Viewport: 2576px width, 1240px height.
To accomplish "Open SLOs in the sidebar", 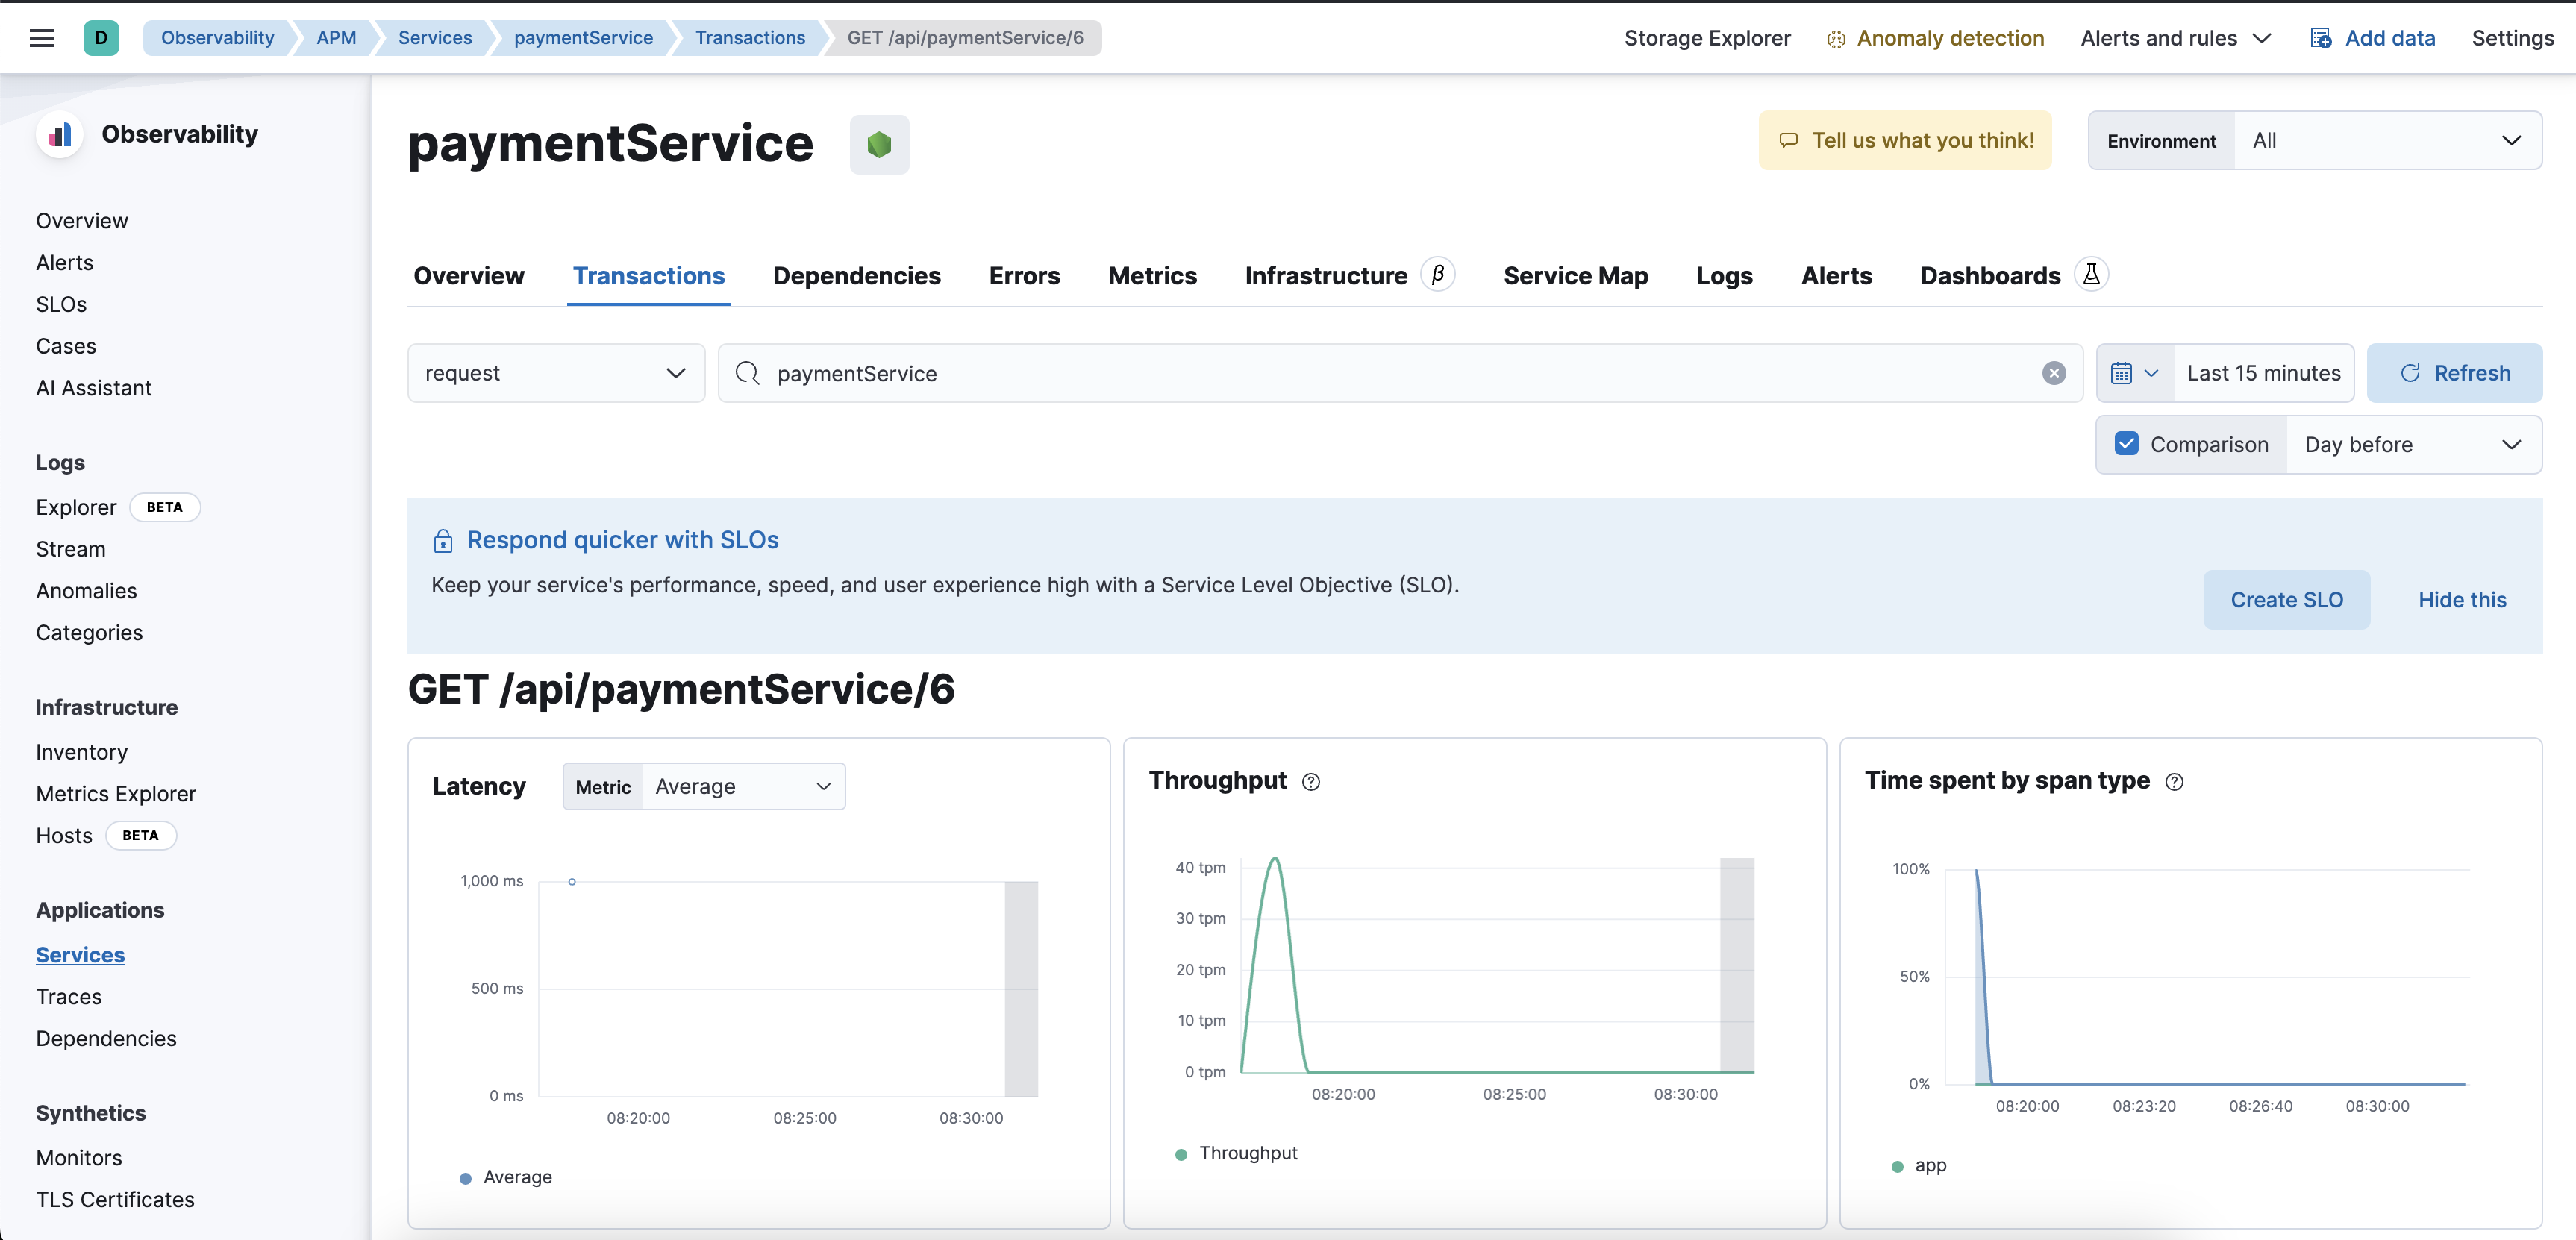I will coord(61,305).
